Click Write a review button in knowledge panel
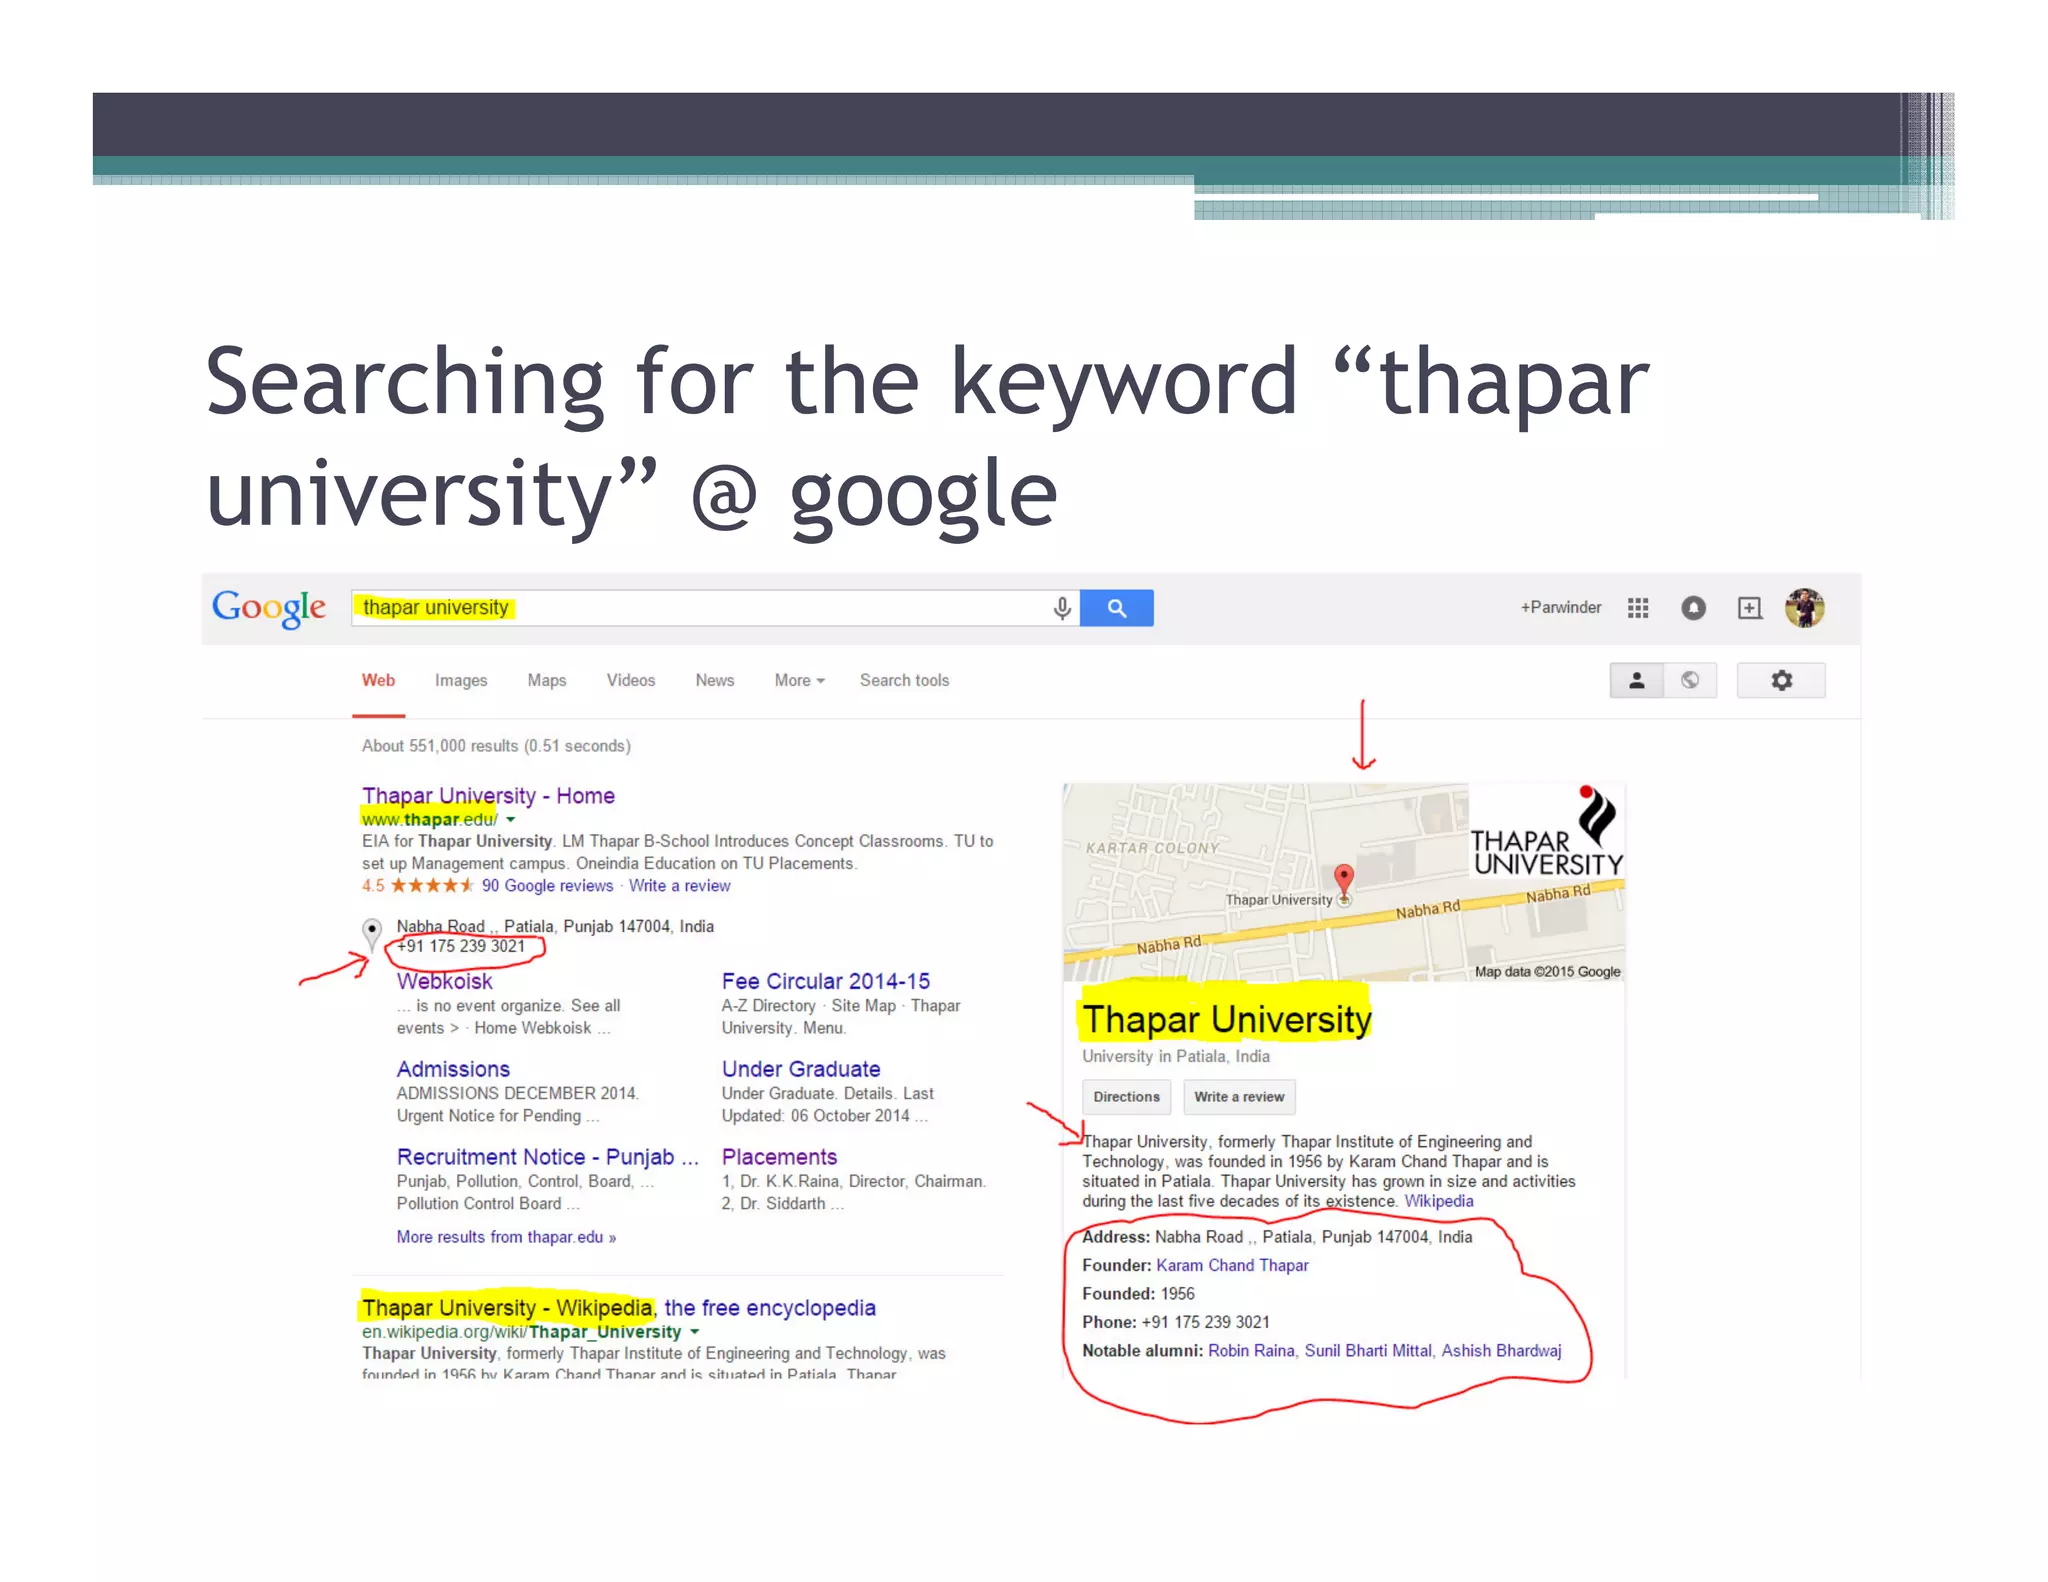2048x1582 pixels. point(1239,1097)
